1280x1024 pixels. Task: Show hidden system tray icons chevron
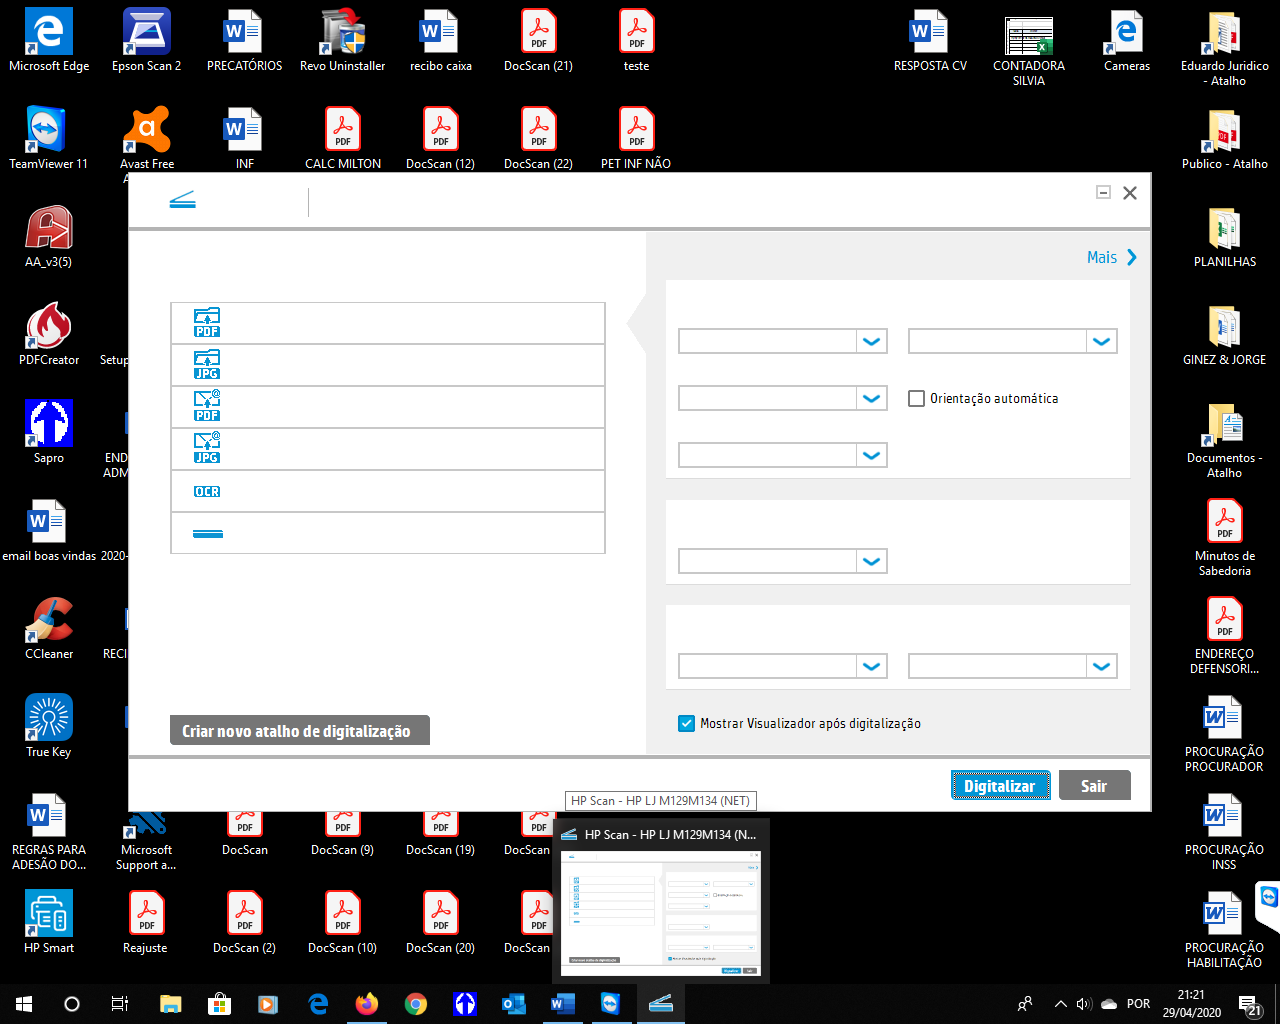point(1060,1003)
